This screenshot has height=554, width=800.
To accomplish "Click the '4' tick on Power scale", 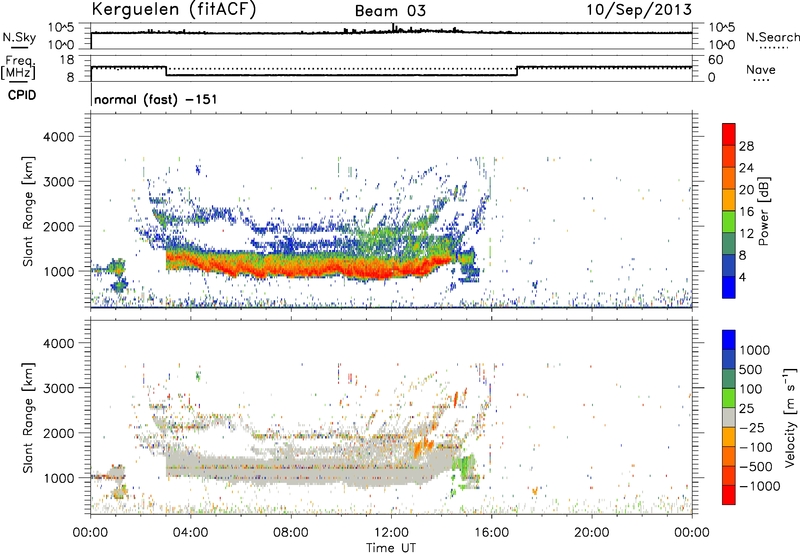I will (743, 277).
